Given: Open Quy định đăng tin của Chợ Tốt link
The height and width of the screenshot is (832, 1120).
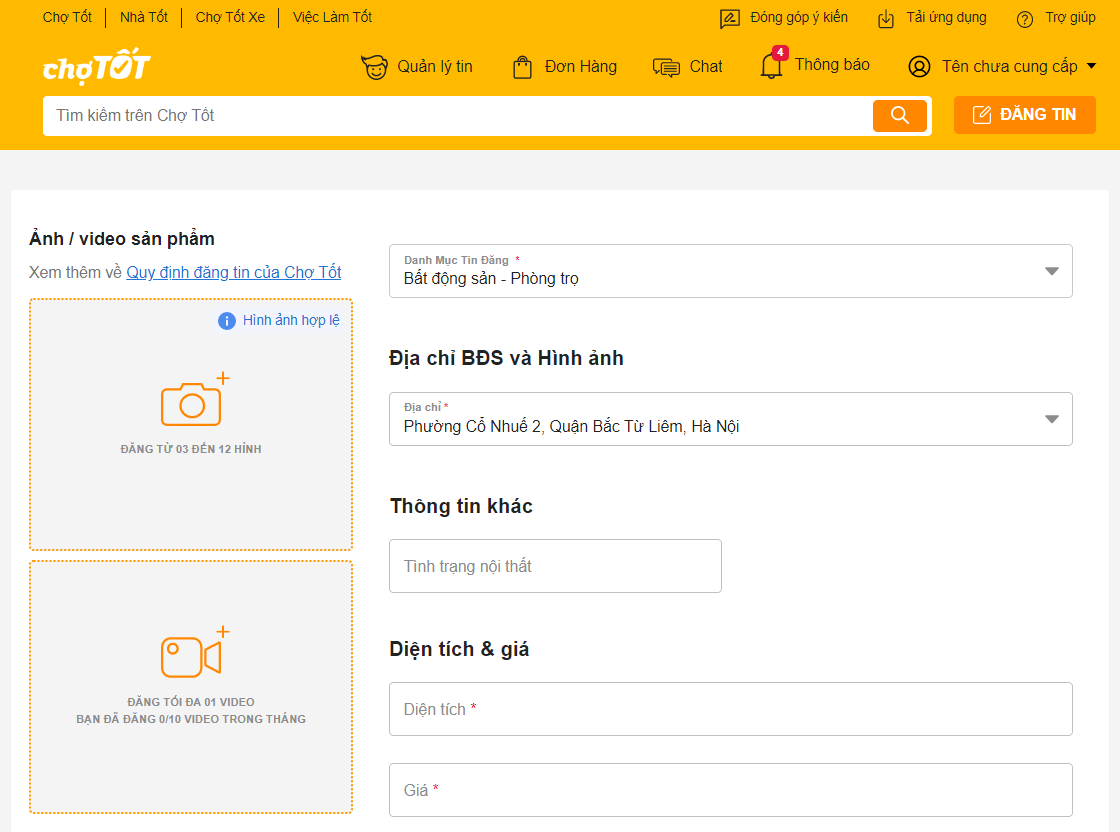Looking at the screenshot, I should (x=233, y=273).
